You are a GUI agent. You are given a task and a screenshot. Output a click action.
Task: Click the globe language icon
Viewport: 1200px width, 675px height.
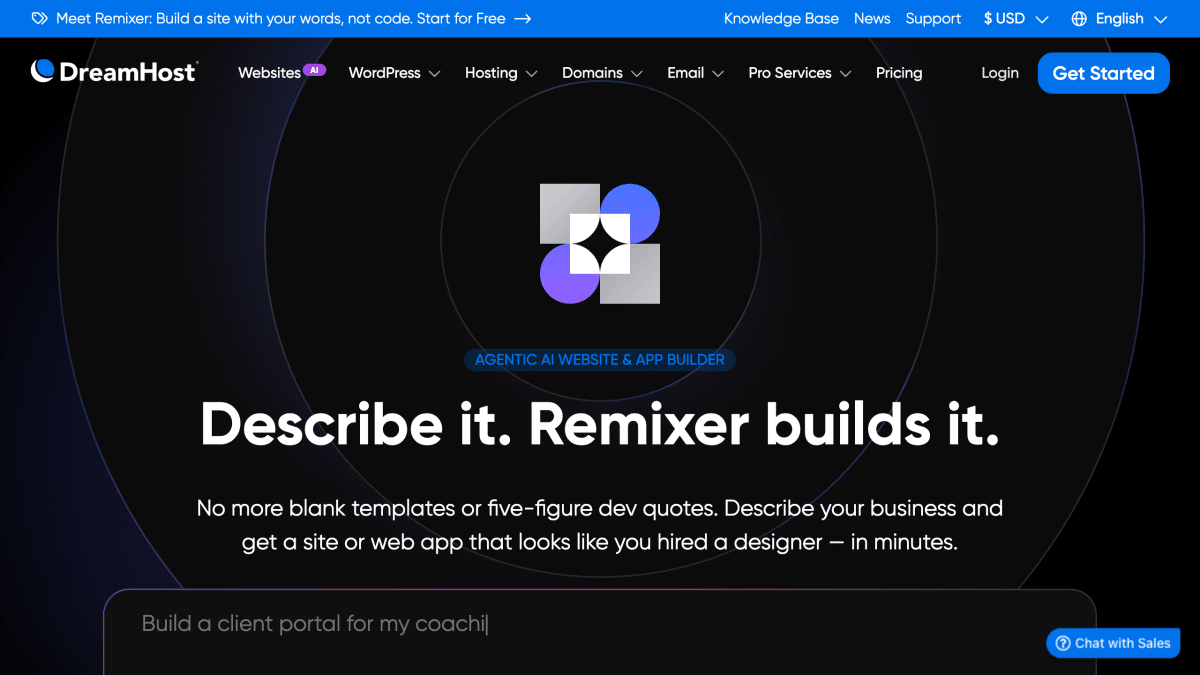pyautogui.click(x=1079, y=19)
